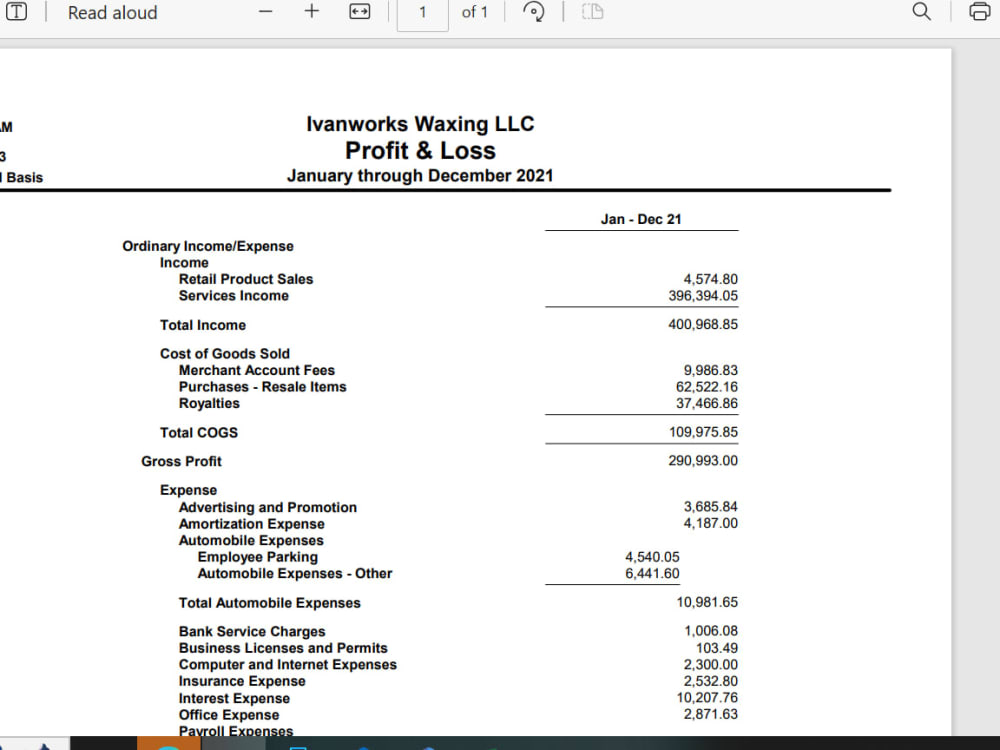
Task: Select 'Total Automobile Expenses' label
Action: coord(270,603)
